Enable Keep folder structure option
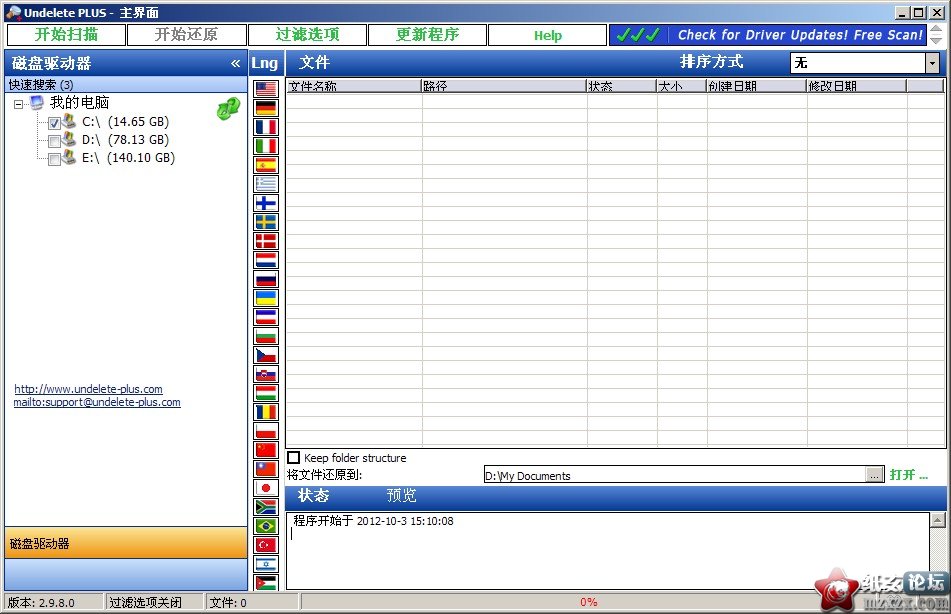 [294, 457]
